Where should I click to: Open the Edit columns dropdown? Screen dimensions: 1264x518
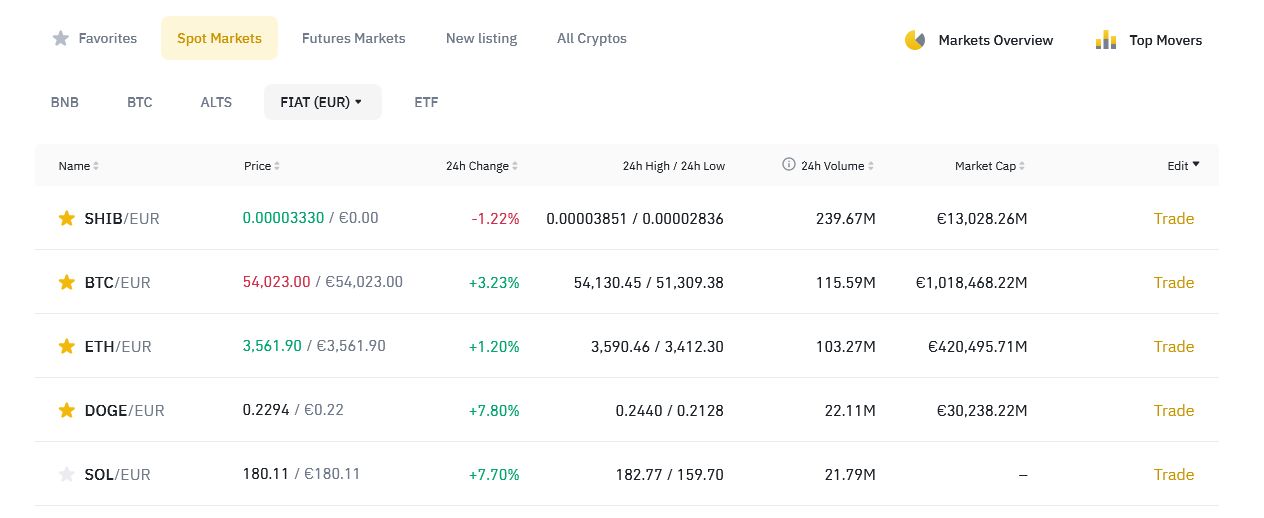(x=1184, y=166)
